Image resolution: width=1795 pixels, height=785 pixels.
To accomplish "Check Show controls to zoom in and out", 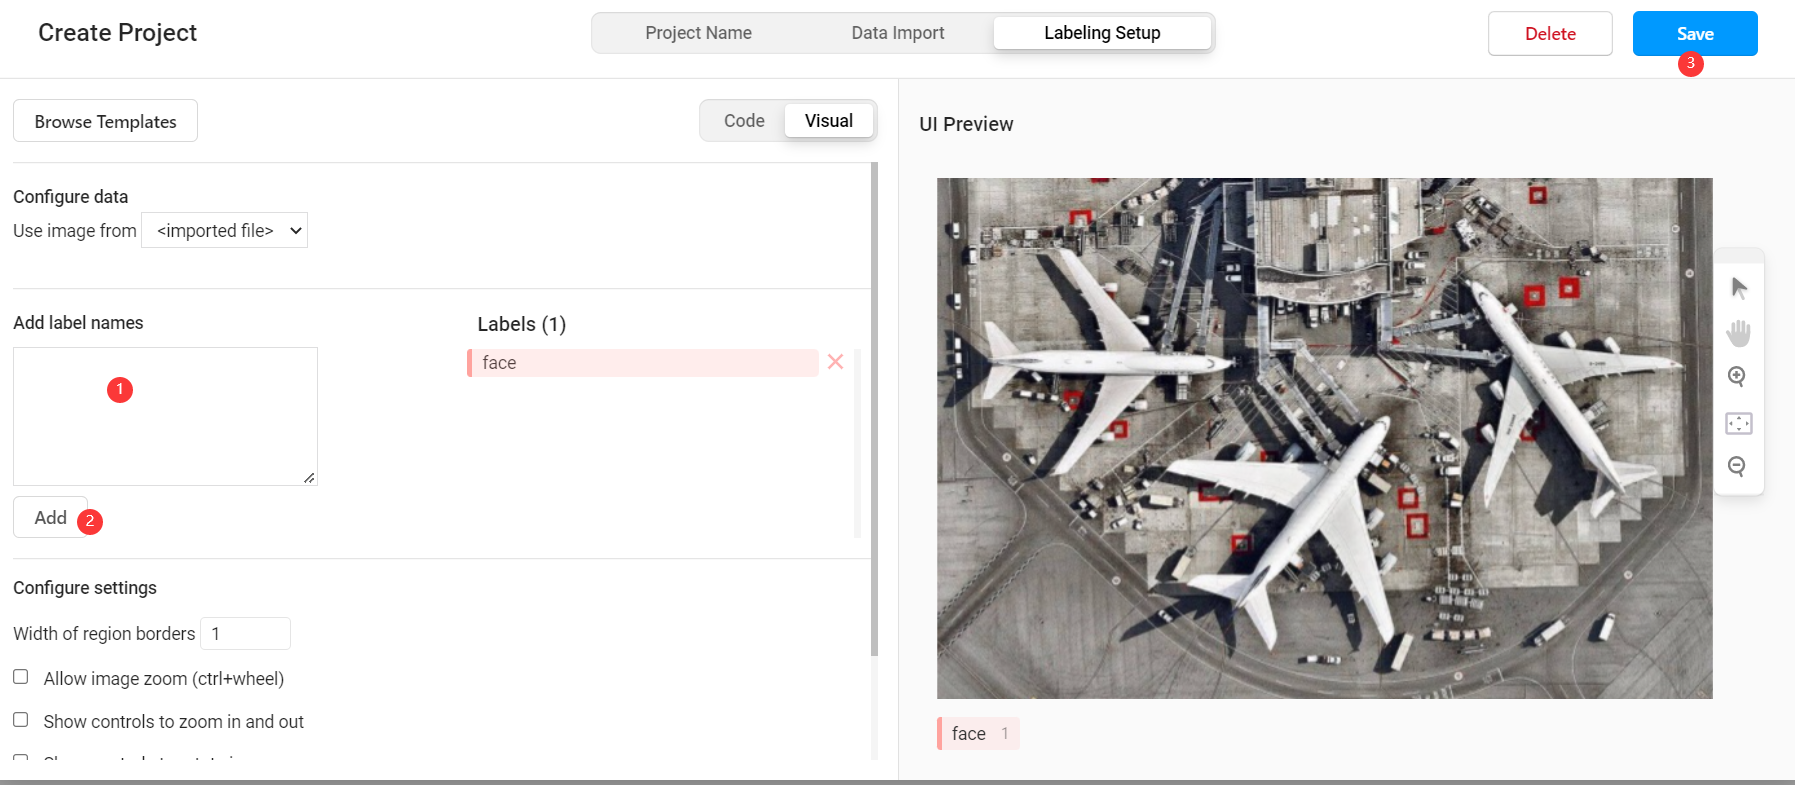I will [x=20, y=720].
